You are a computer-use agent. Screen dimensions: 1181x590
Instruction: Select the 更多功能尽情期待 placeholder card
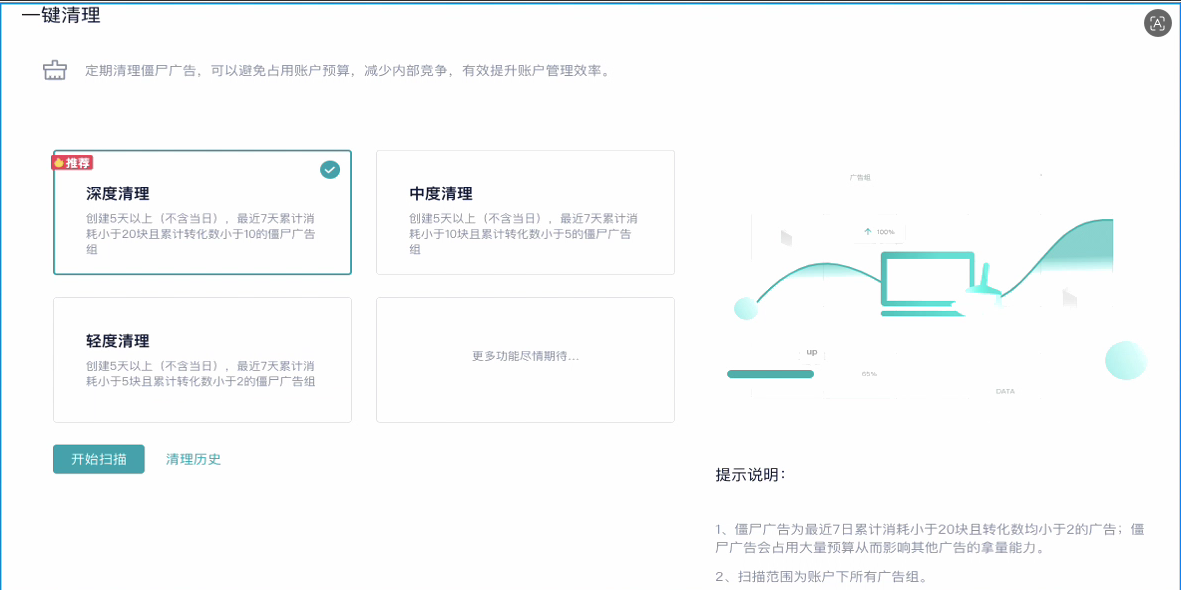(x=525, y=359)
